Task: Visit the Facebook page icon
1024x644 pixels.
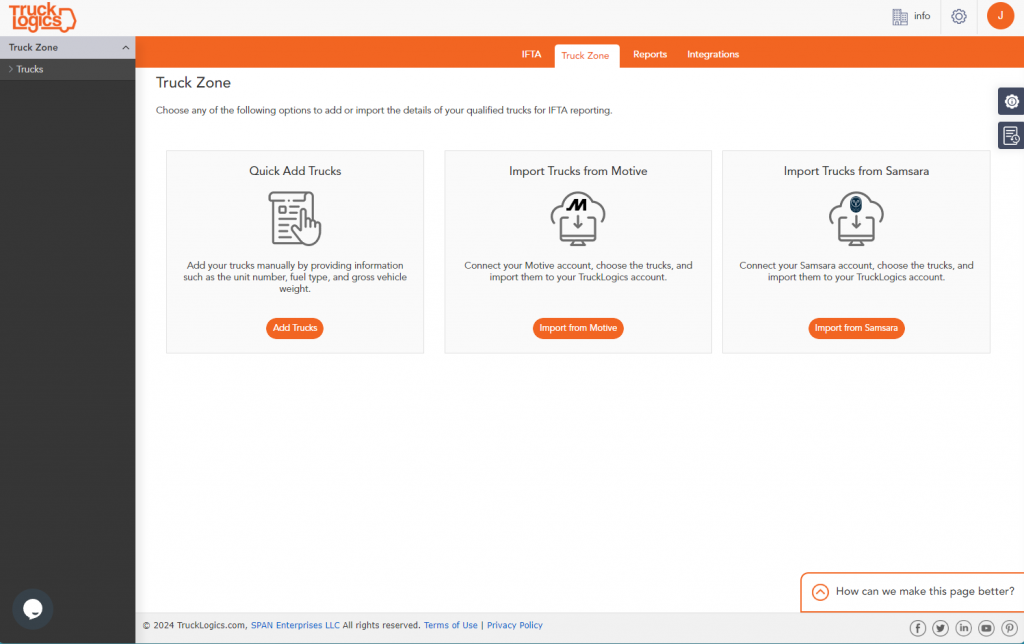Action: coord(918,628)
